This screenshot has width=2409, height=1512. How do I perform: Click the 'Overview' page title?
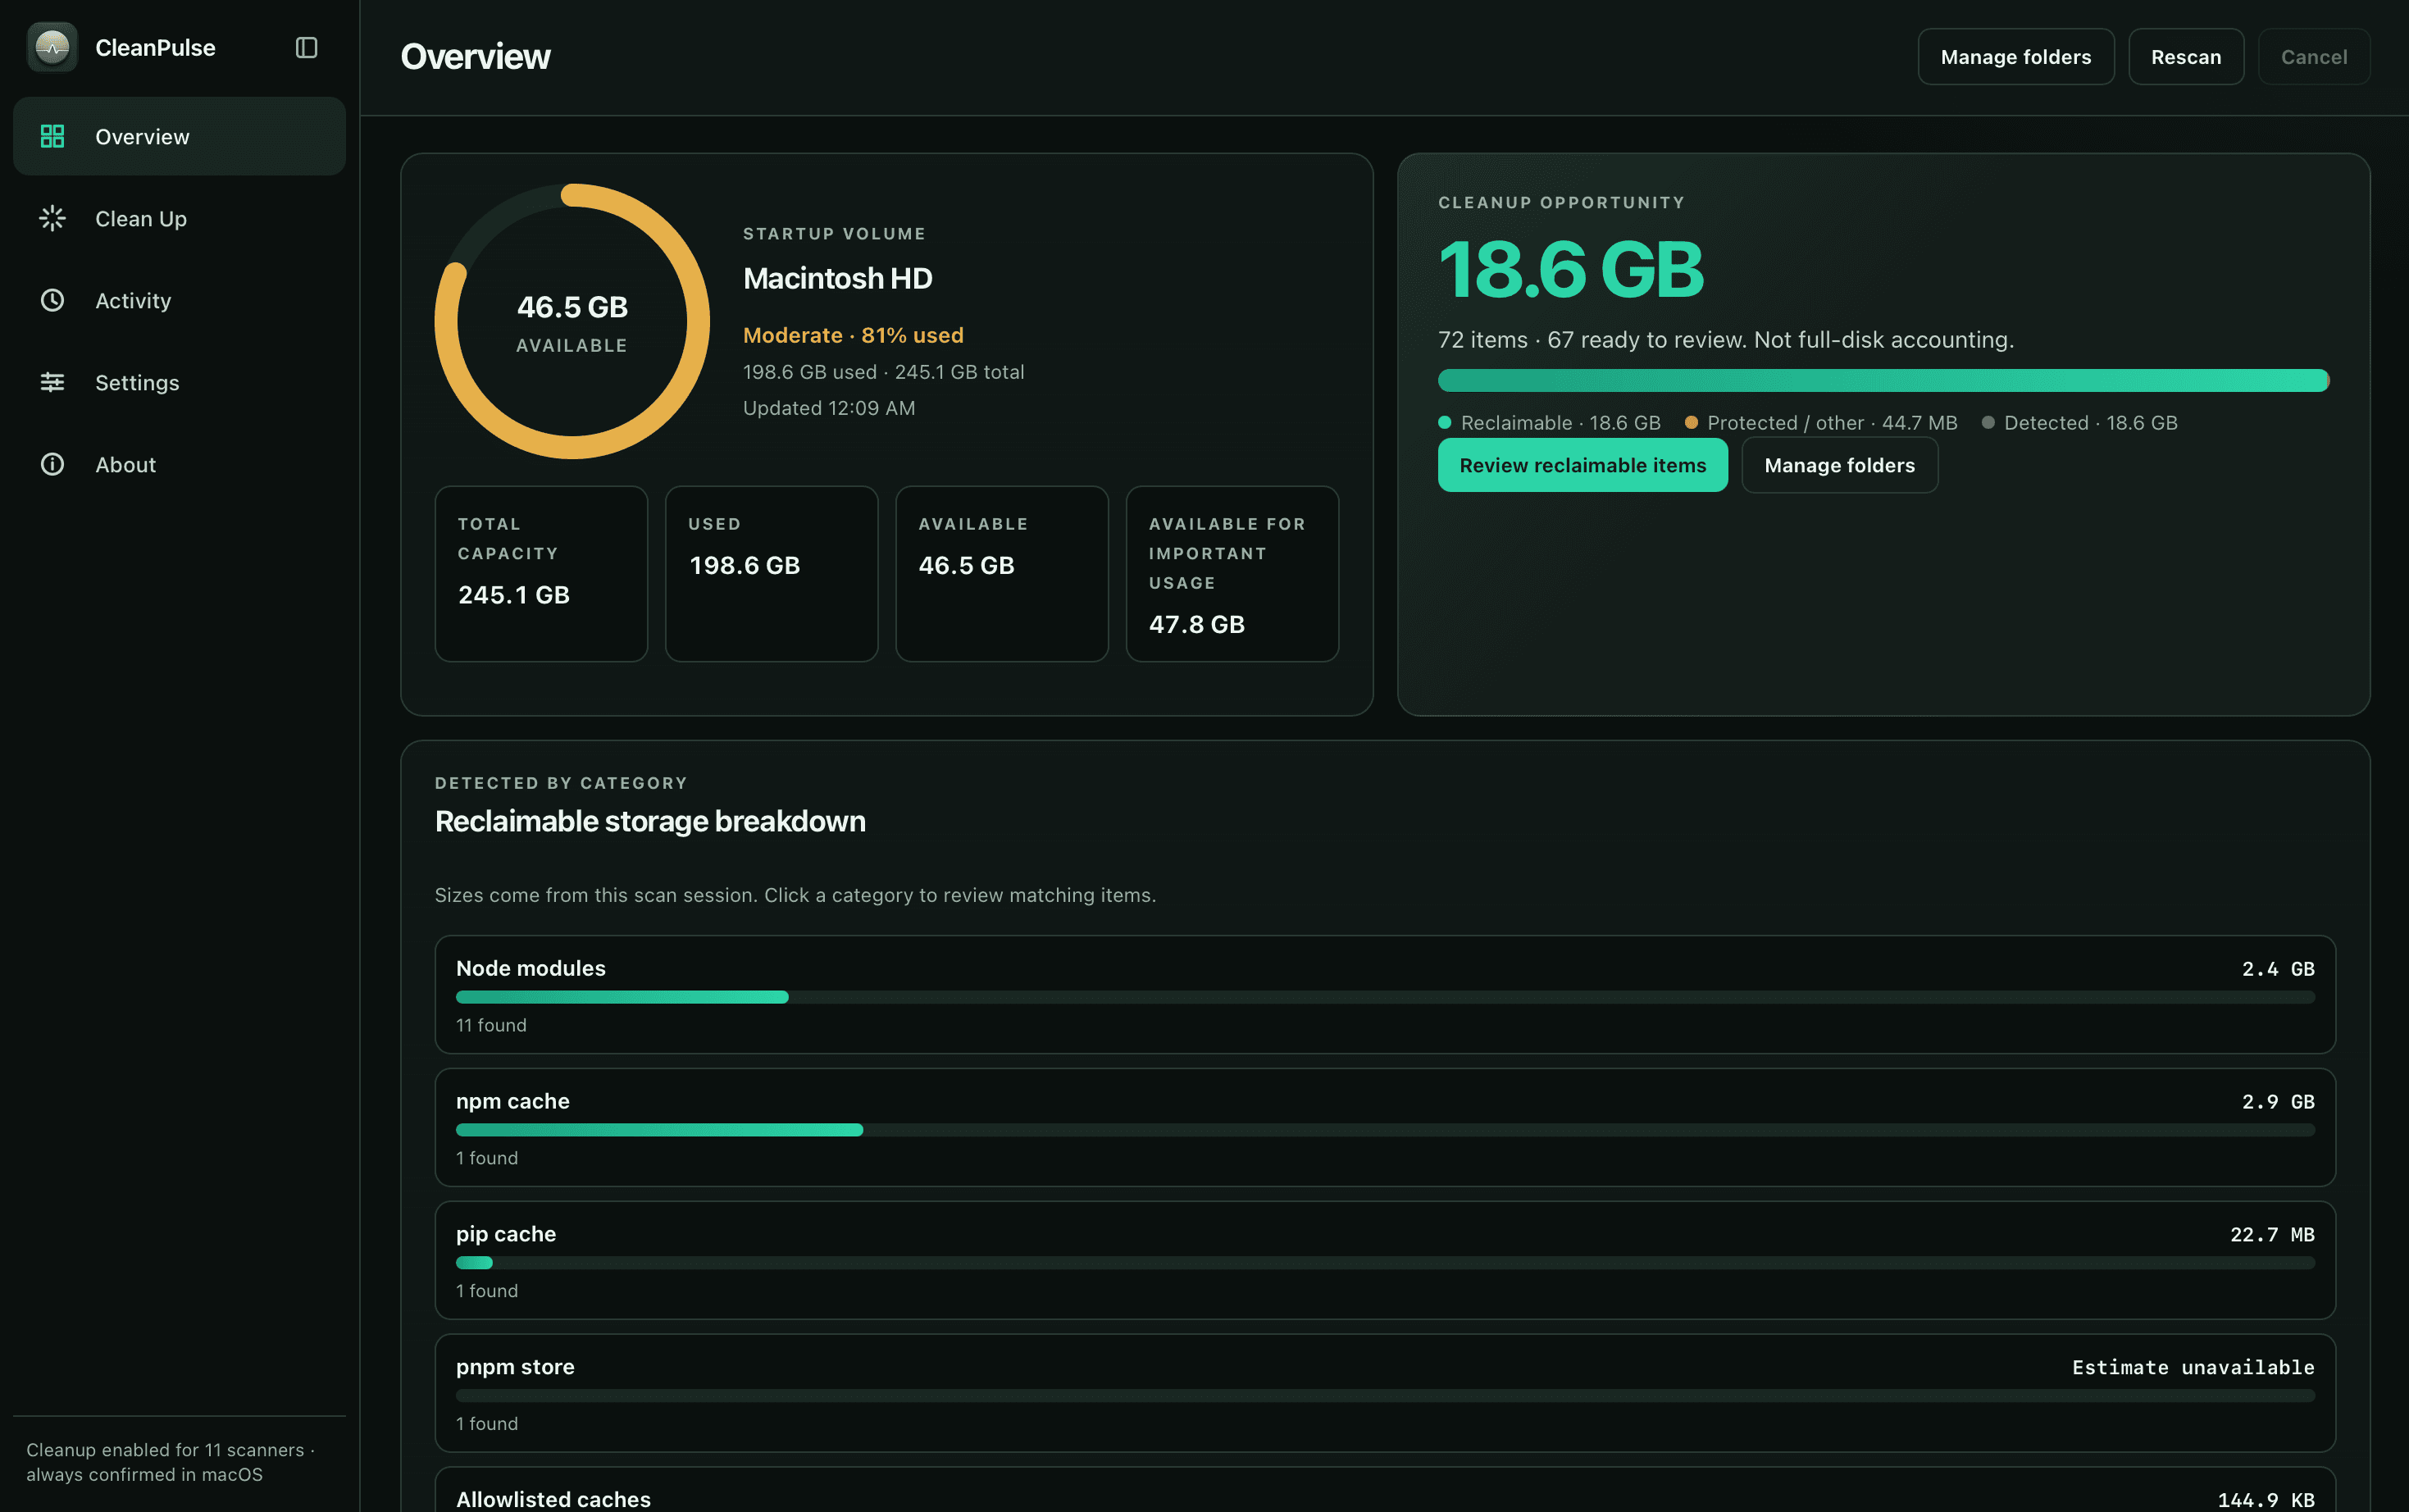tap(475, 57)
